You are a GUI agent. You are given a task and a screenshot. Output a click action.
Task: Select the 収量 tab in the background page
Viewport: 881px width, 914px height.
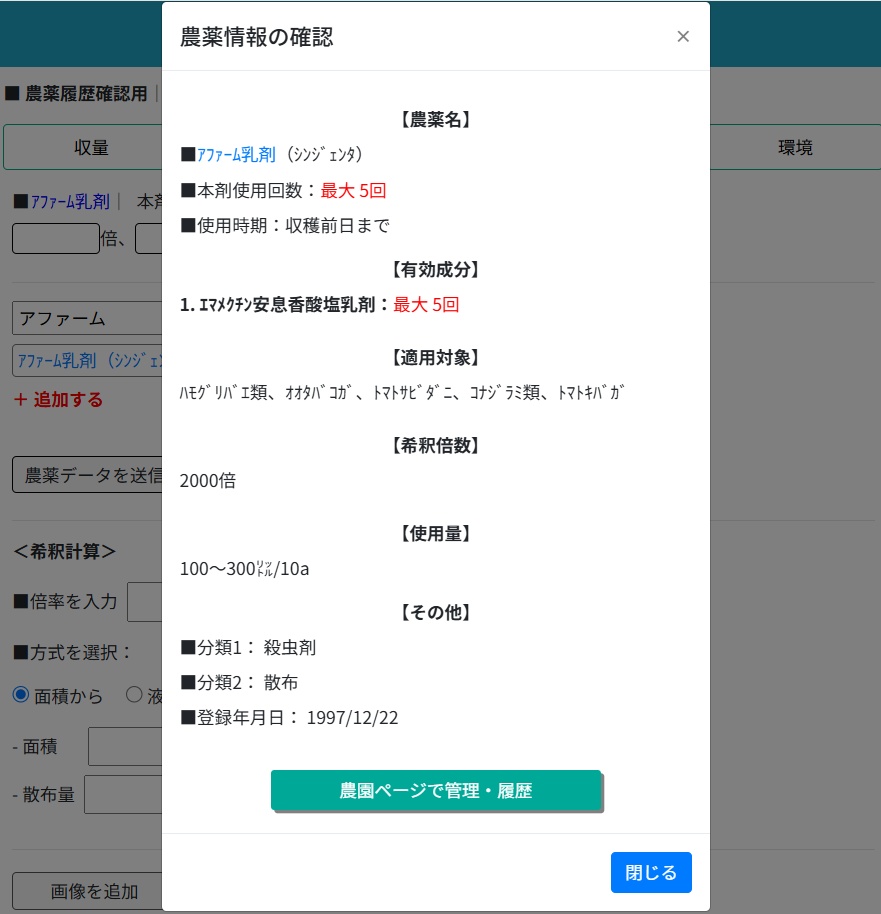(x=83, y=147)
